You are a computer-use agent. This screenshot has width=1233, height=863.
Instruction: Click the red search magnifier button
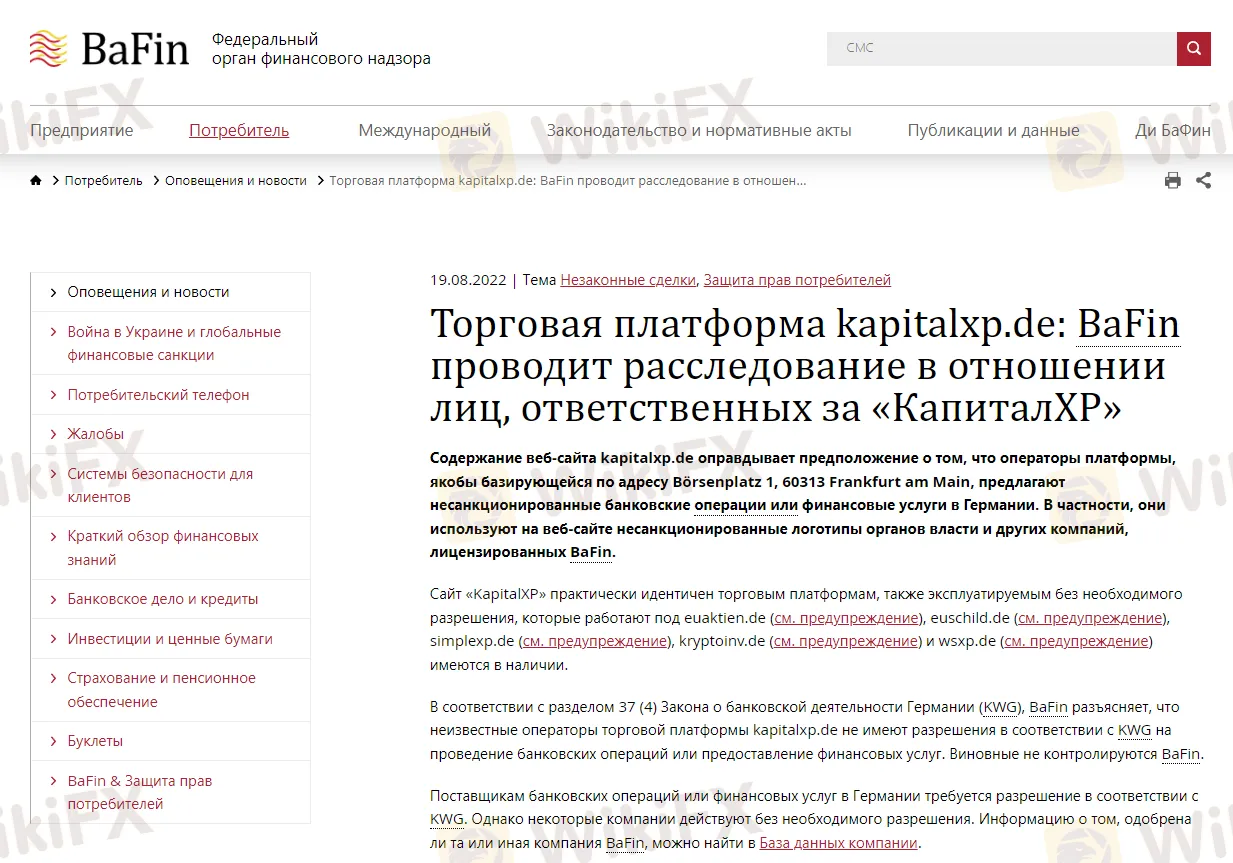(1193, 48)
